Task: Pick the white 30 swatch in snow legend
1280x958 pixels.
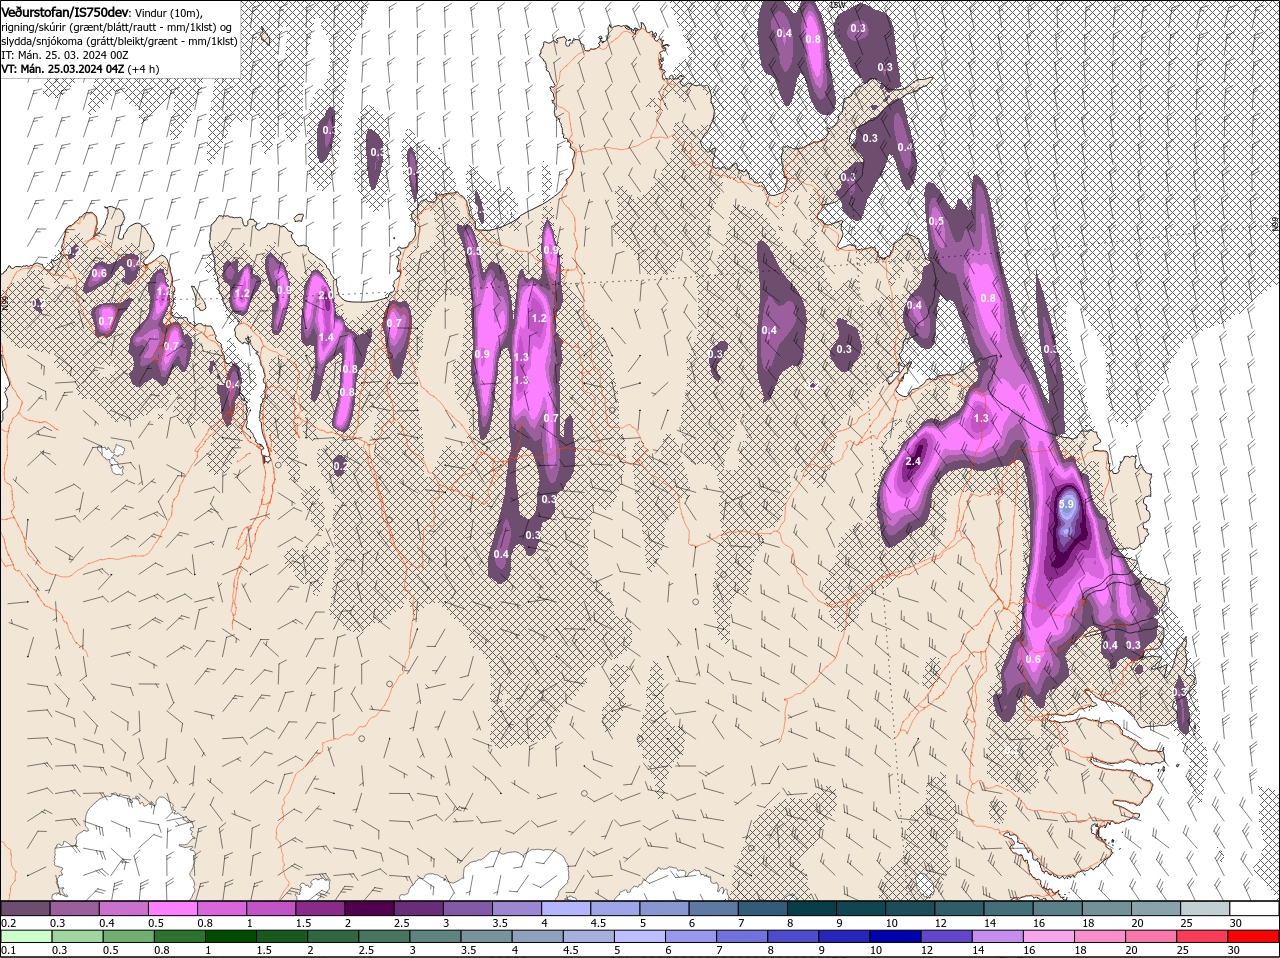Action: (1253, 908)
